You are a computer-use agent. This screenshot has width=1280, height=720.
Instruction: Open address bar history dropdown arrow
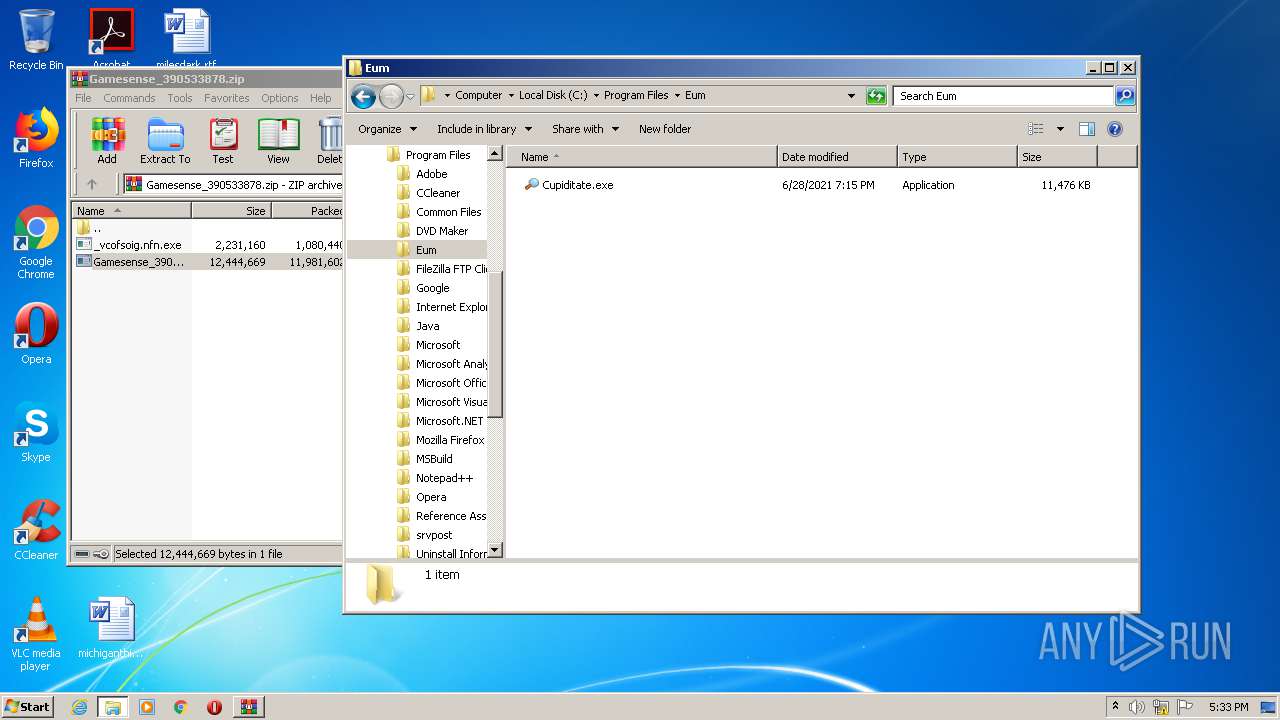851,96
